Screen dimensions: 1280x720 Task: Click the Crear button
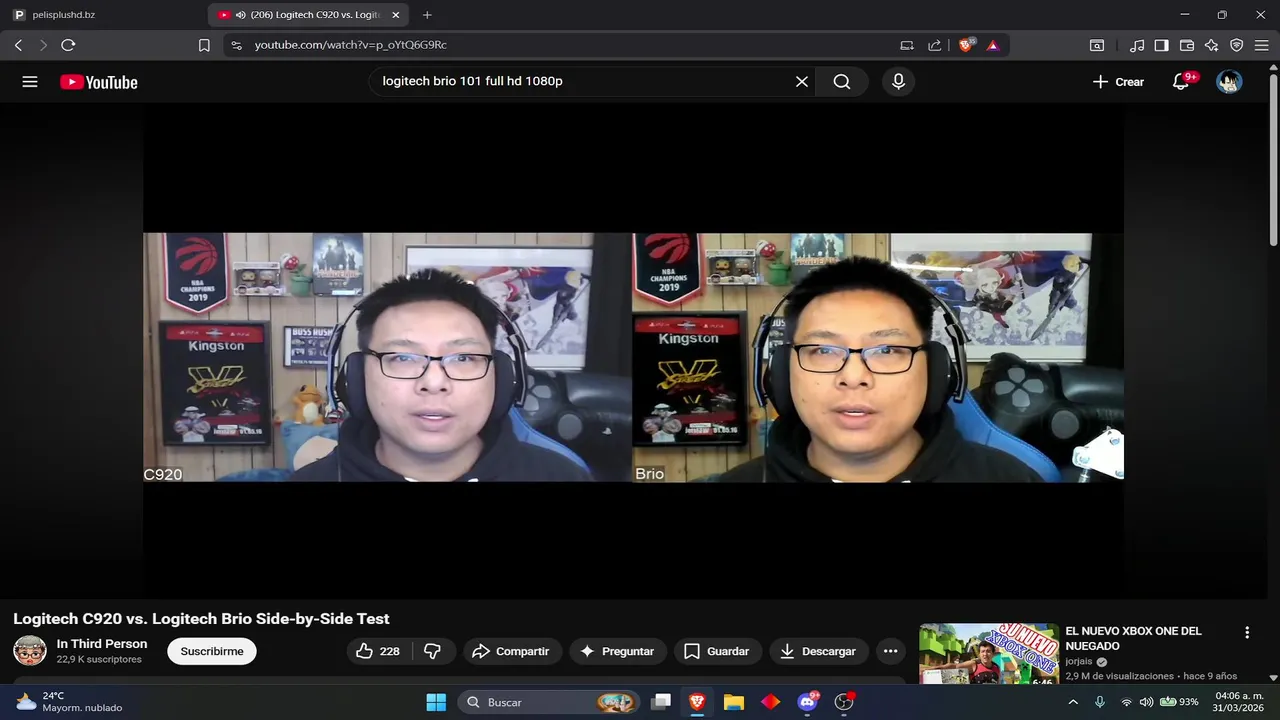pyautogui.click(x=1118, y=82)
